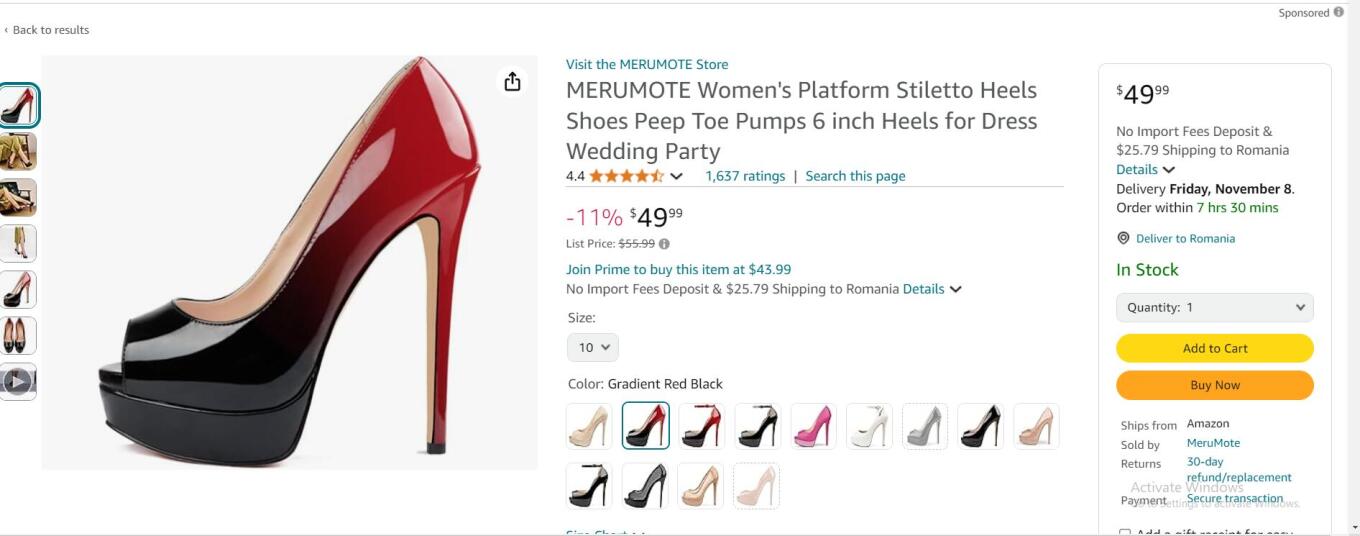Click the Back to results arrow

click(x=6, y=30)
